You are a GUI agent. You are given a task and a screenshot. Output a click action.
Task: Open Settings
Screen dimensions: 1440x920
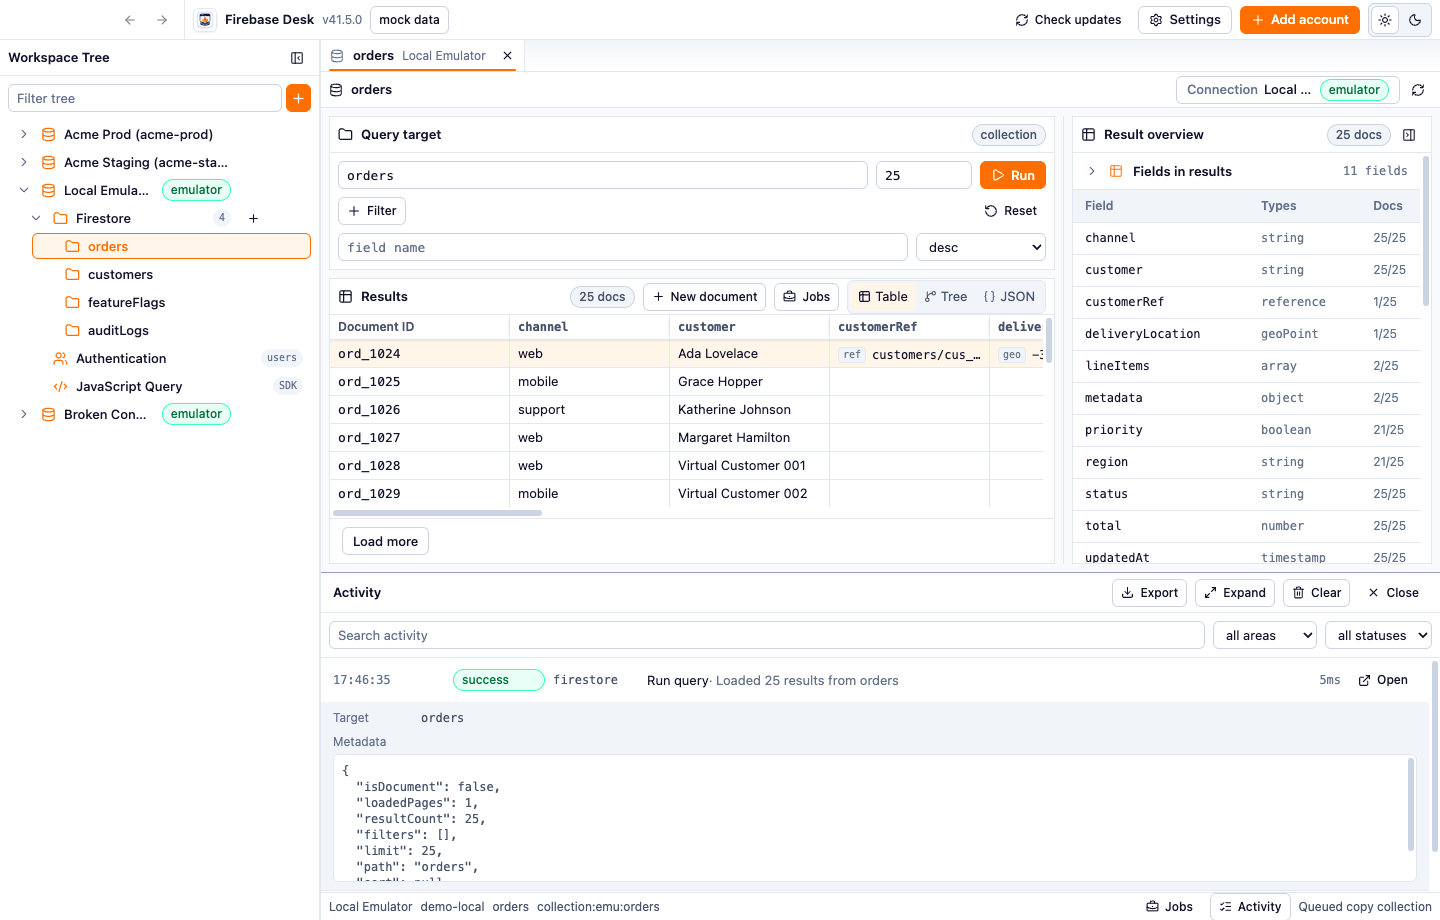[1185, 20]
